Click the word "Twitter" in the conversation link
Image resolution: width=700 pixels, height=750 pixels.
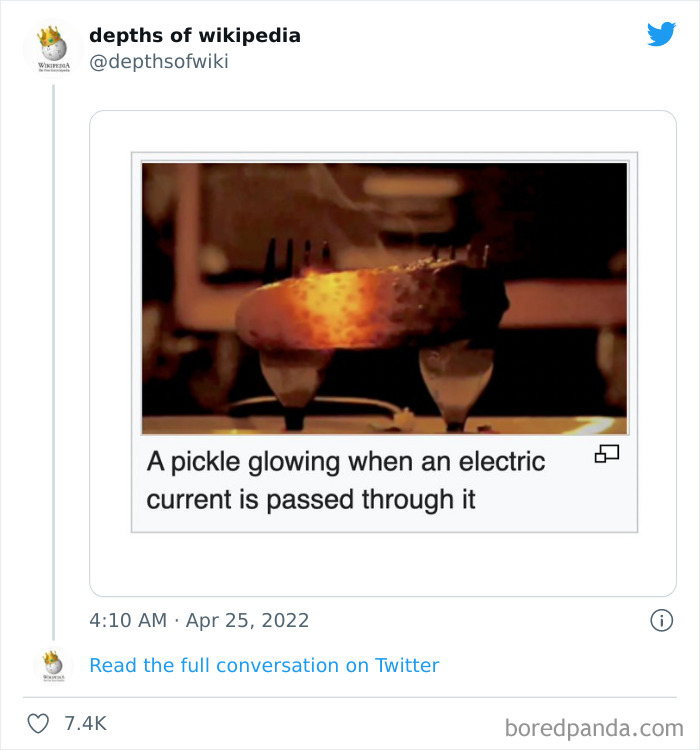pyautogui.click(x=406, y=665)
